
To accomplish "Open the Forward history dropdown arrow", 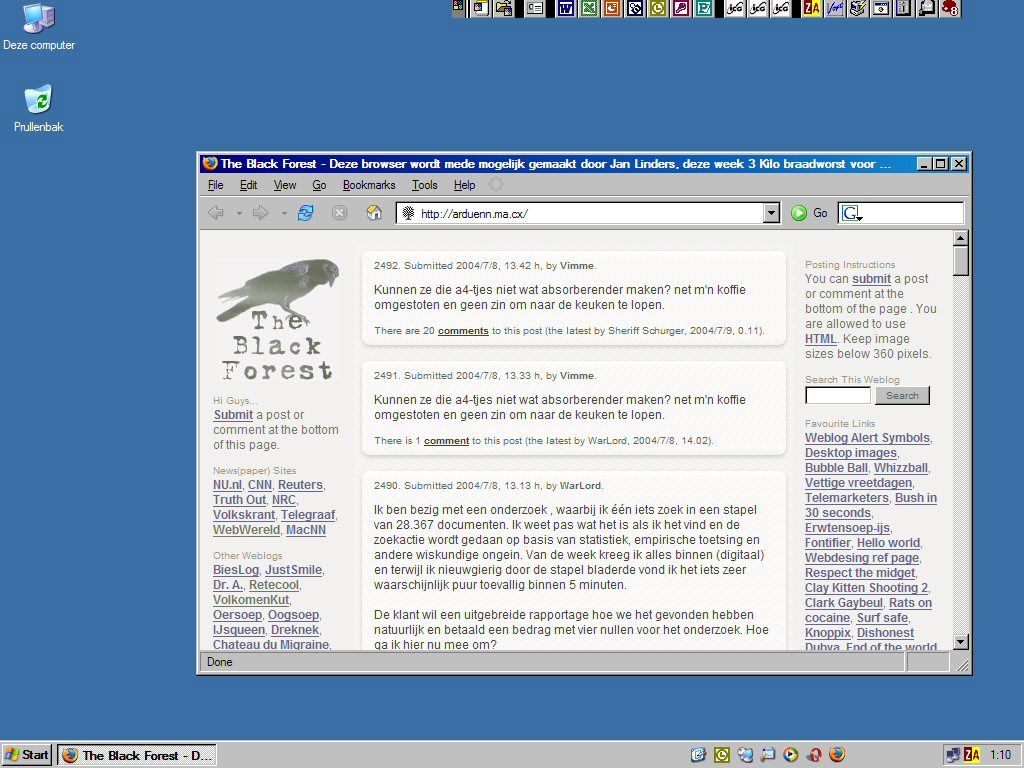I will point(284,214).
